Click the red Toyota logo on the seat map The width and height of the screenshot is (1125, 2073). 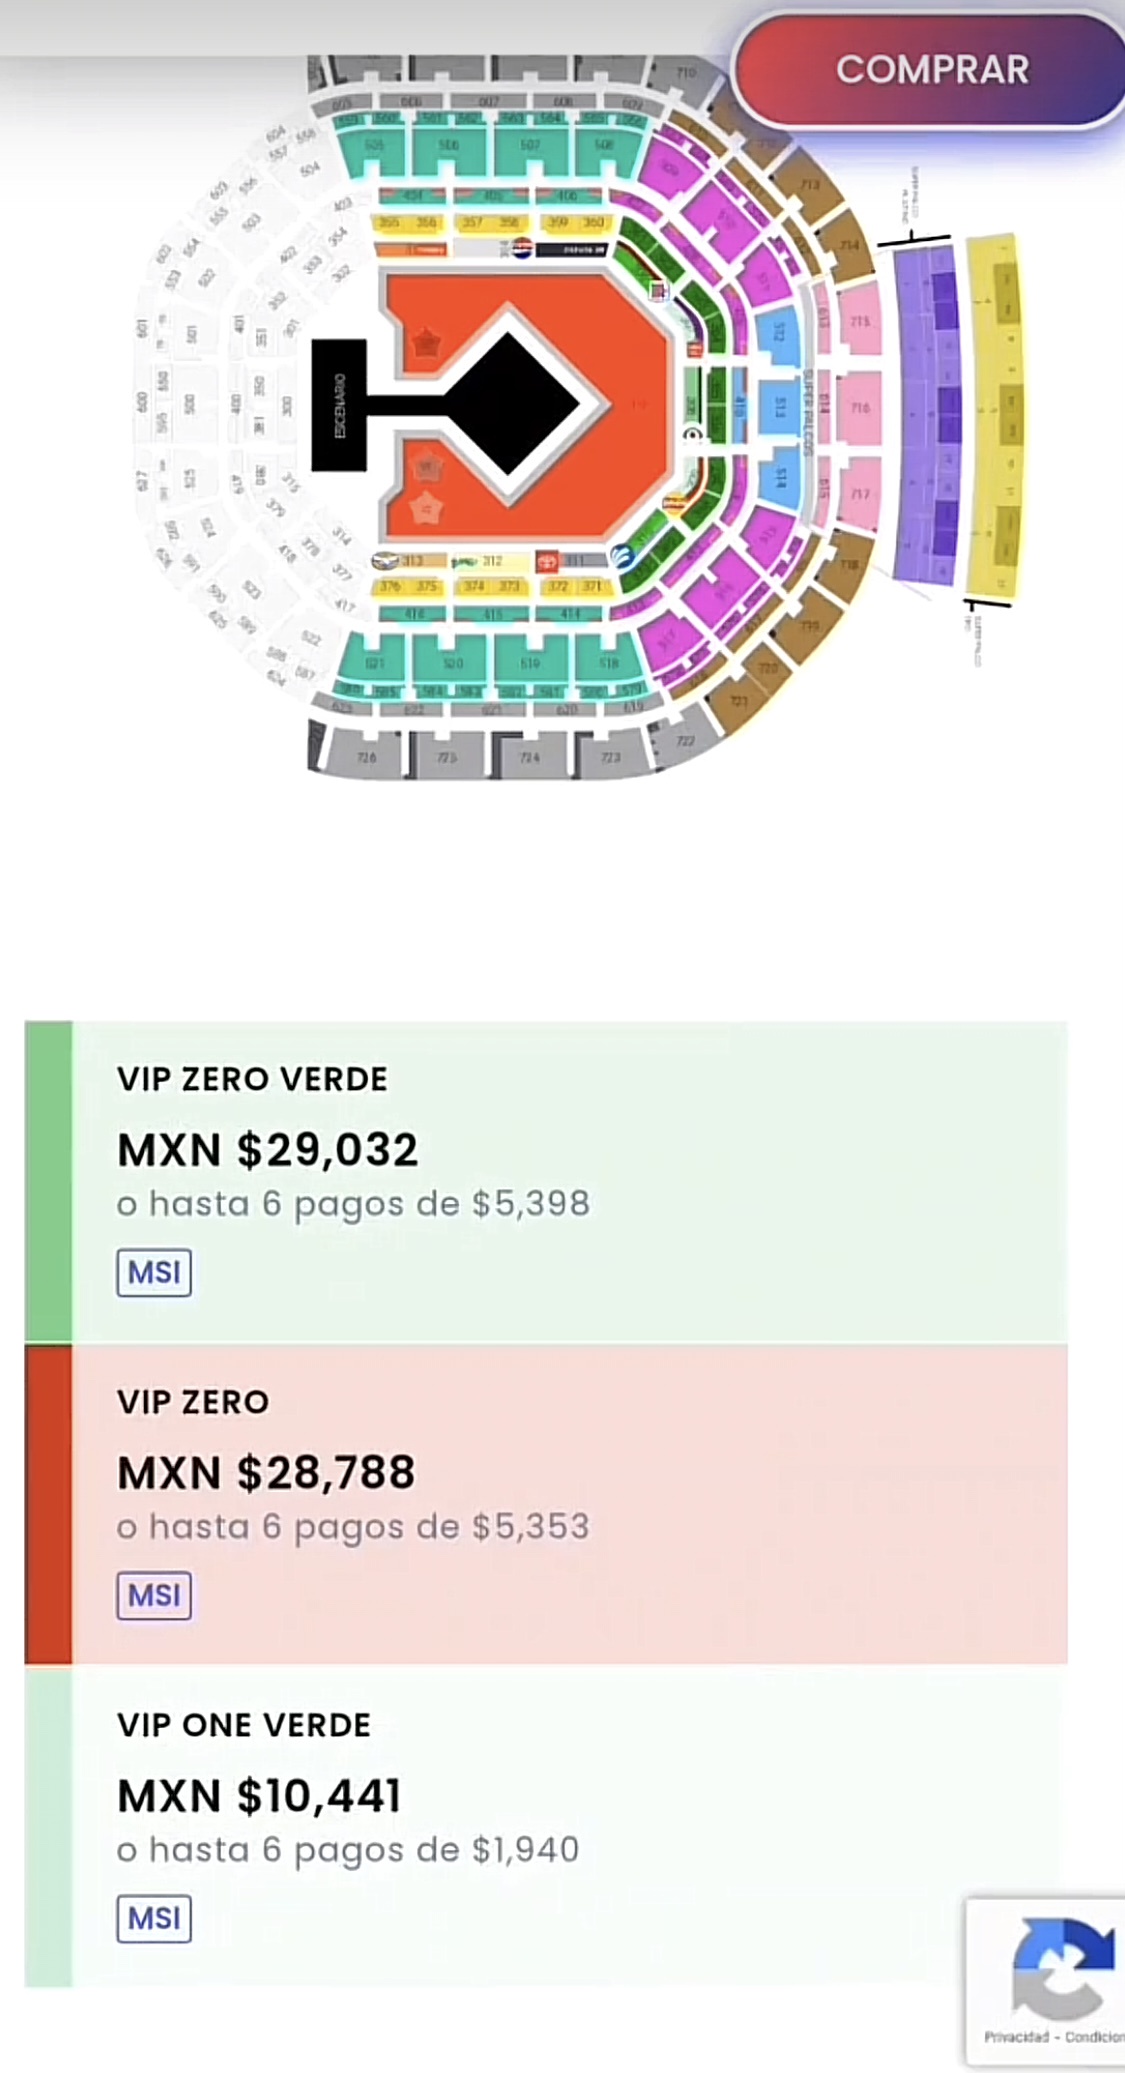[547, 561]
